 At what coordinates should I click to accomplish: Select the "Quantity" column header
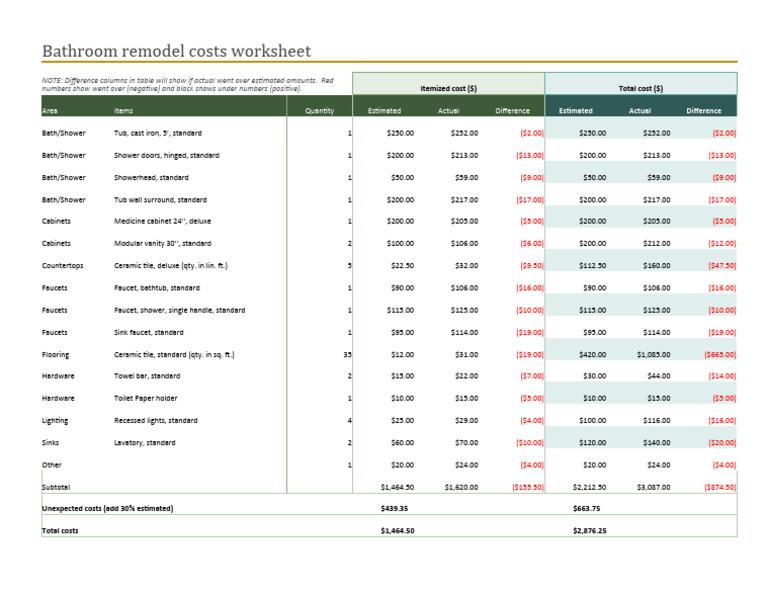point(319,111)
